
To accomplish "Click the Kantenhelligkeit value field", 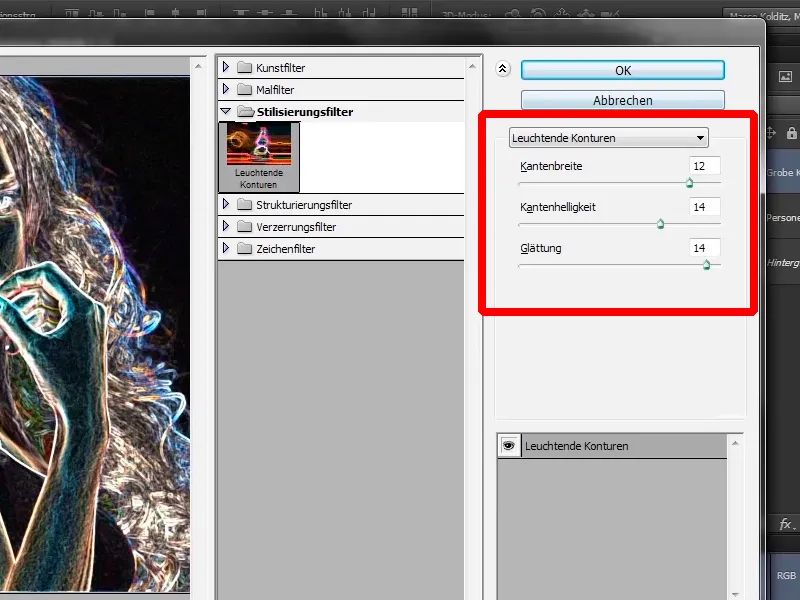I will [x=705, y=207].
